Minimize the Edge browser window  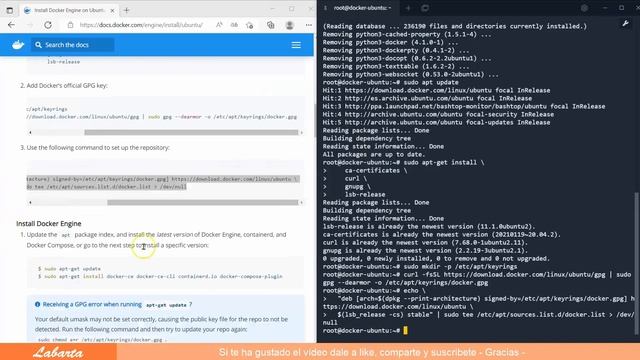272,9
